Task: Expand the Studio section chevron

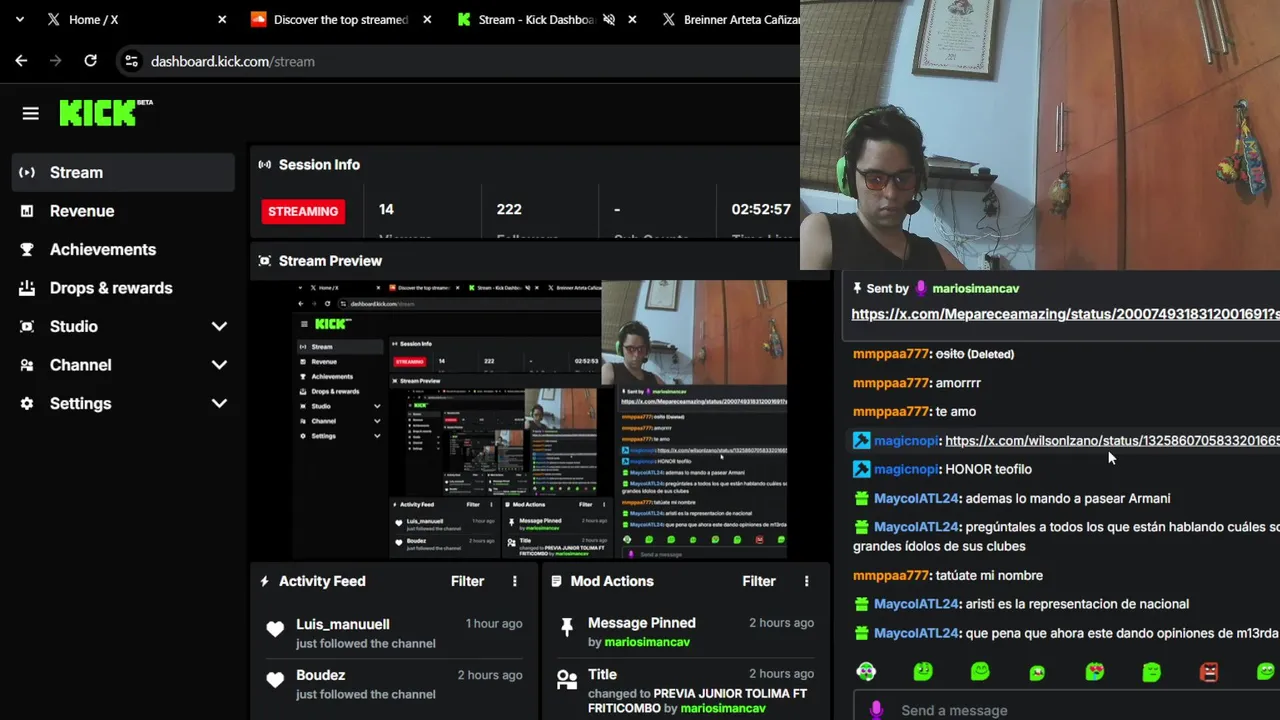Action: (x=219, y=326)
